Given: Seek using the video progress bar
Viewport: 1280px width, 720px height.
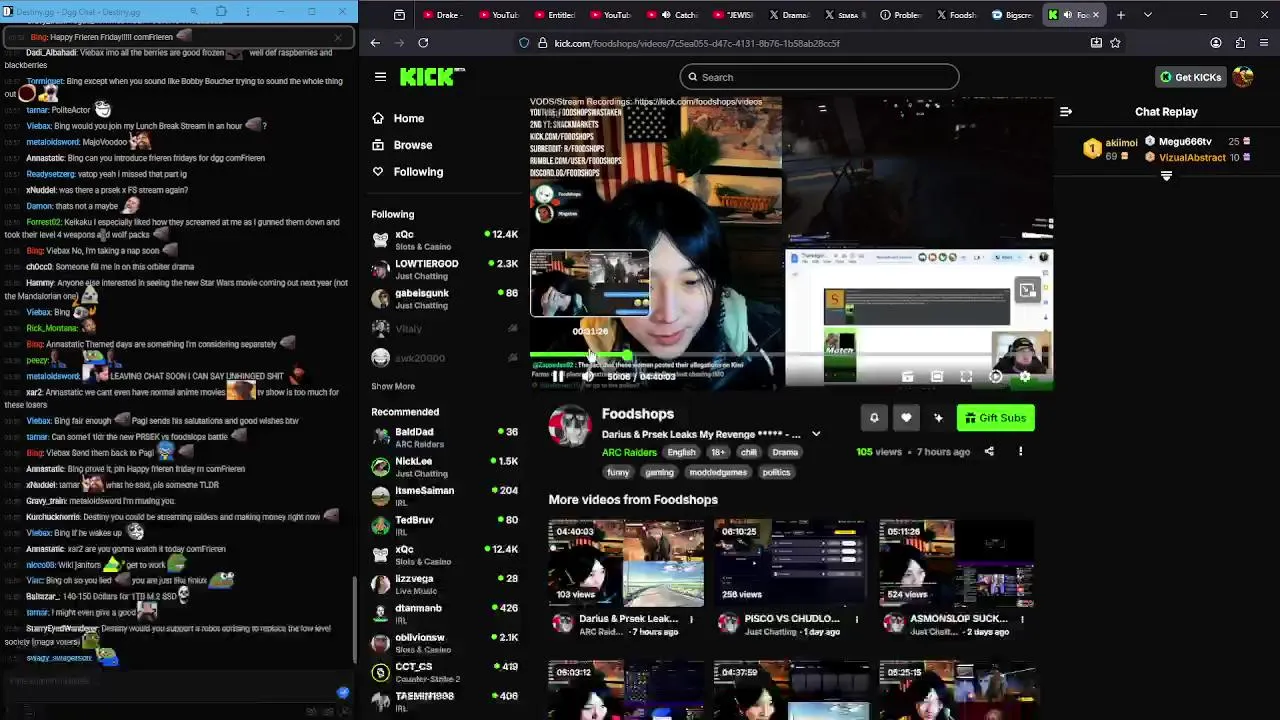Looking at the screenshot, I should pos(790,355).
